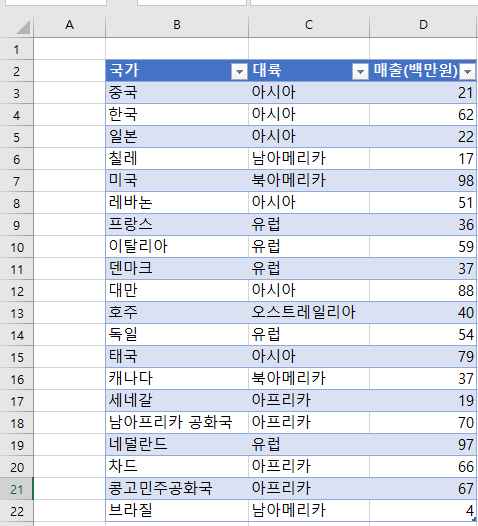
Task: Select column D header
Action: pyautogui.click(x=423, y=25)
